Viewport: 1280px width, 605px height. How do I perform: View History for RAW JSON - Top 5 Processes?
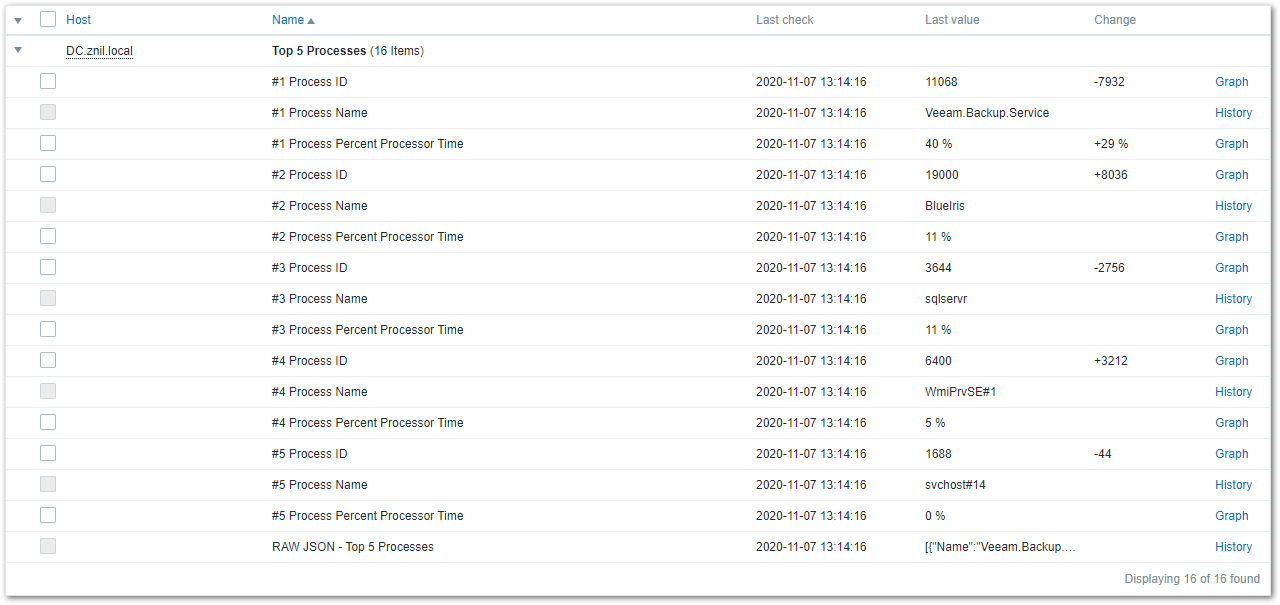click(x=1233, y=547)
